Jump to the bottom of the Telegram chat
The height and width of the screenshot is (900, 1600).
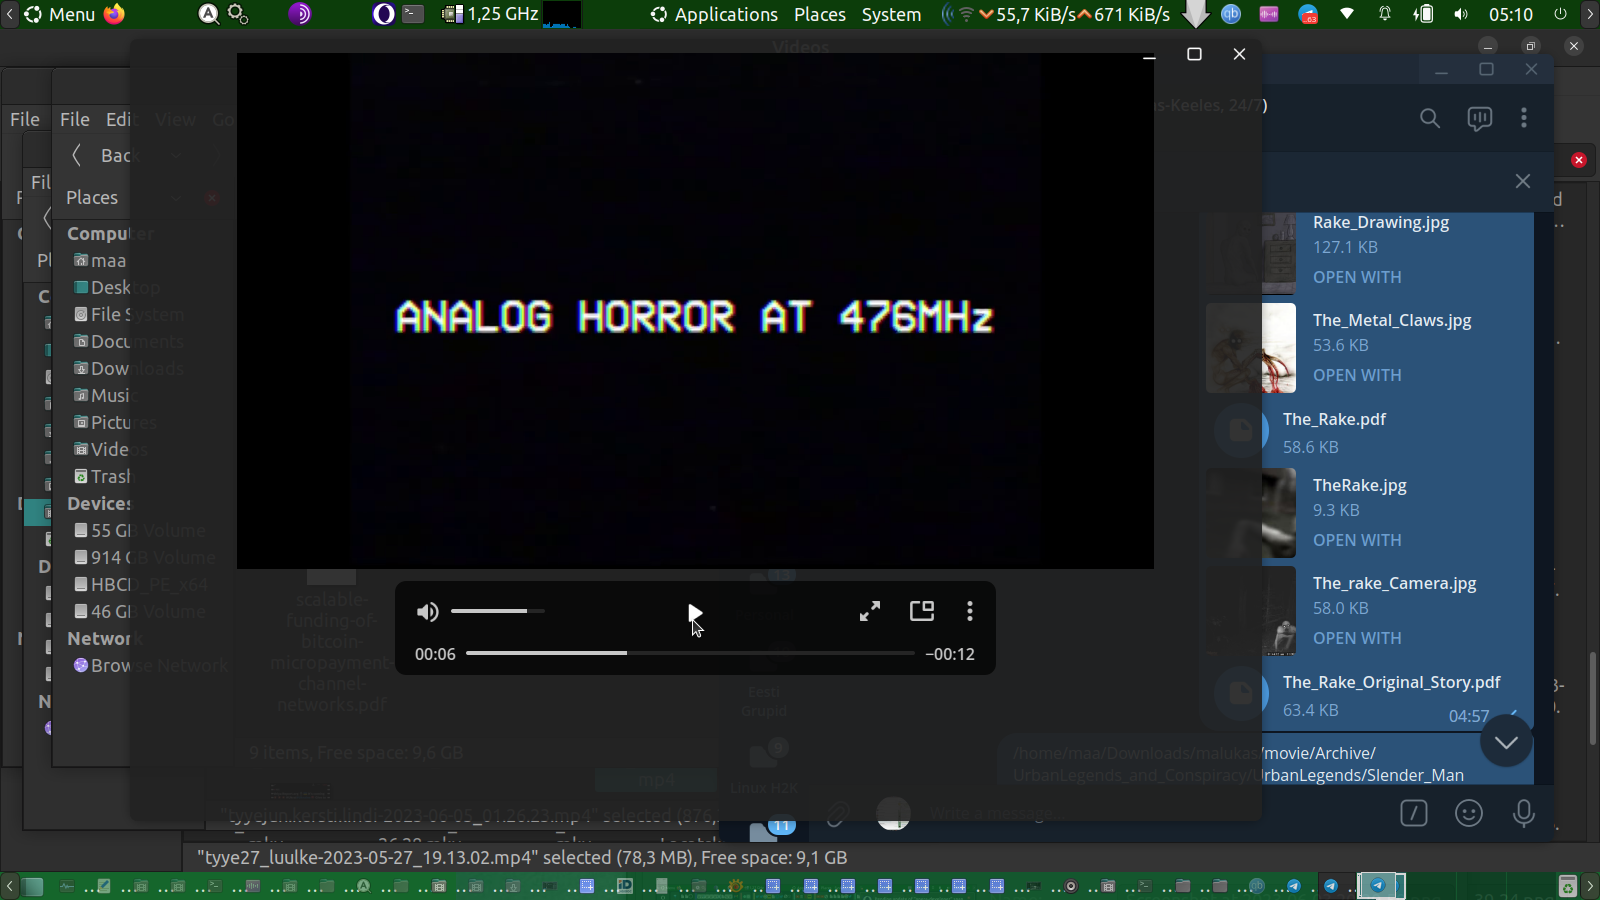1506,742
